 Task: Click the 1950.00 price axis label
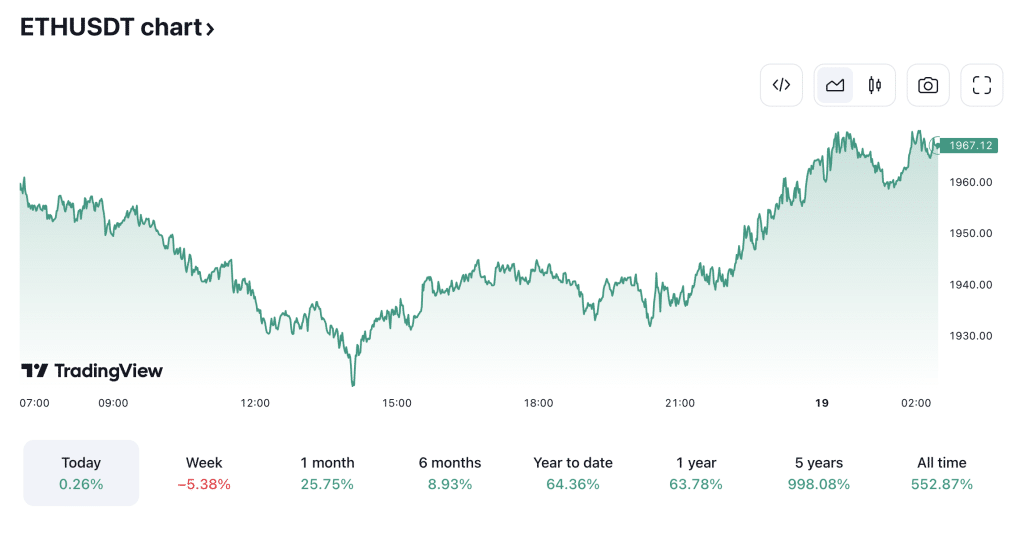click(x=971, y=233)
